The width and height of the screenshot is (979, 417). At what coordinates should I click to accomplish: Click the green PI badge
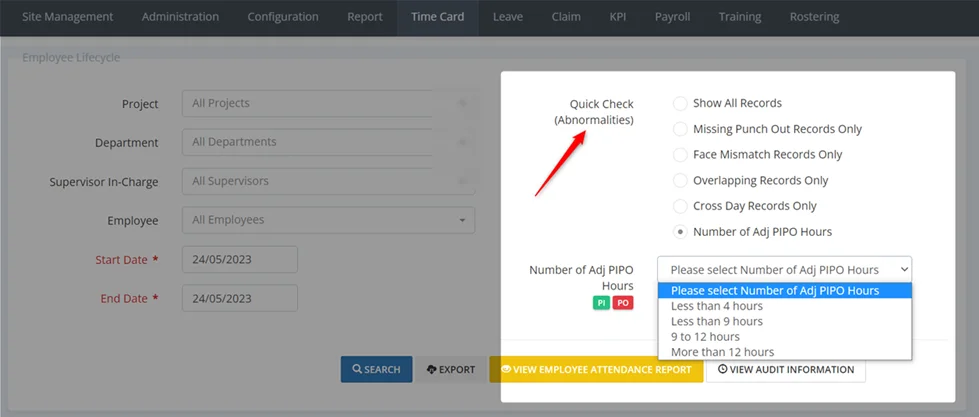coord(601,303)
